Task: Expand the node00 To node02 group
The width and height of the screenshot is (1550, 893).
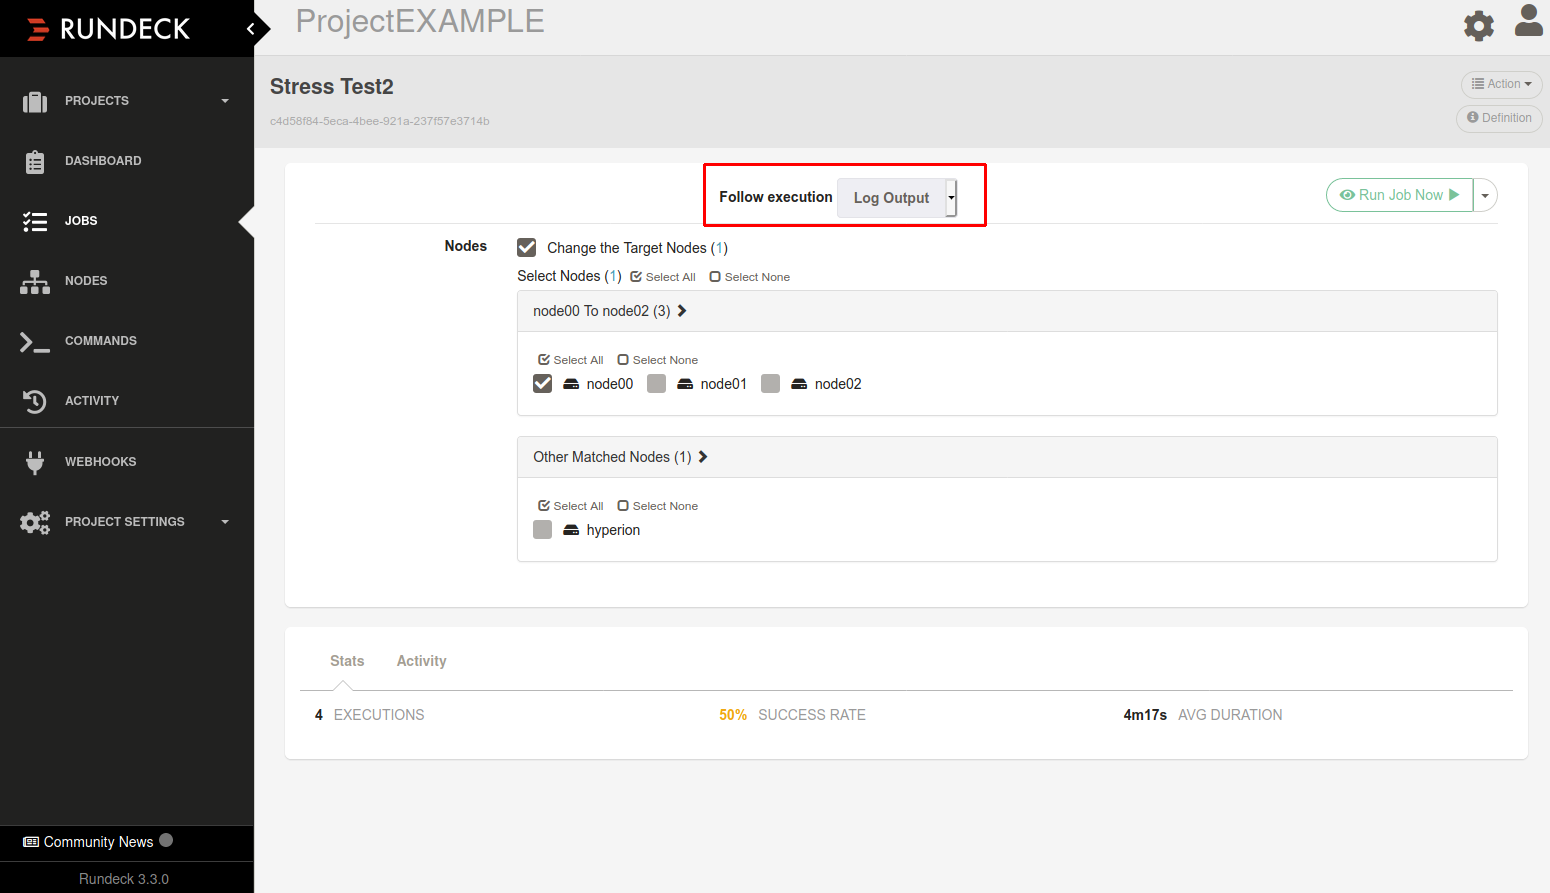Action: [682, 311]
